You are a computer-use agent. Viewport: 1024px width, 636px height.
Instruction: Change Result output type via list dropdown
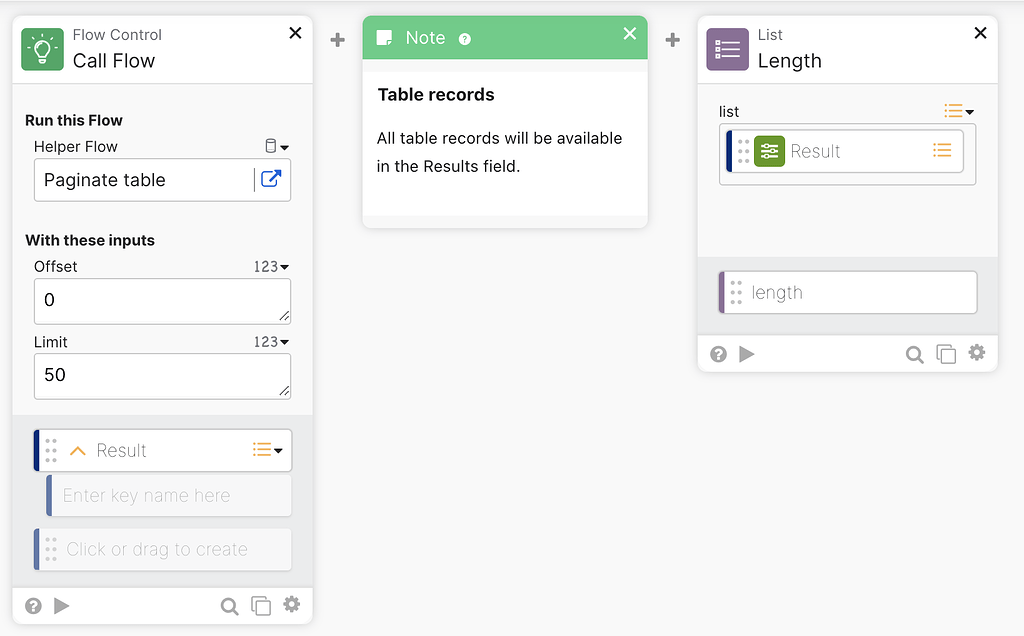(x=267, y=450)
